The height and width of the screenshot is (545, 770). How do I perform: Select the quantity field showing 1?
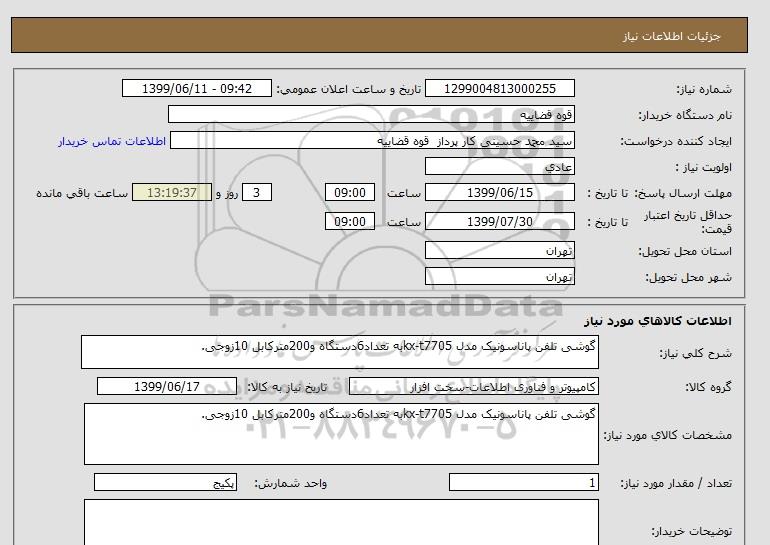(x=523, y=483)
